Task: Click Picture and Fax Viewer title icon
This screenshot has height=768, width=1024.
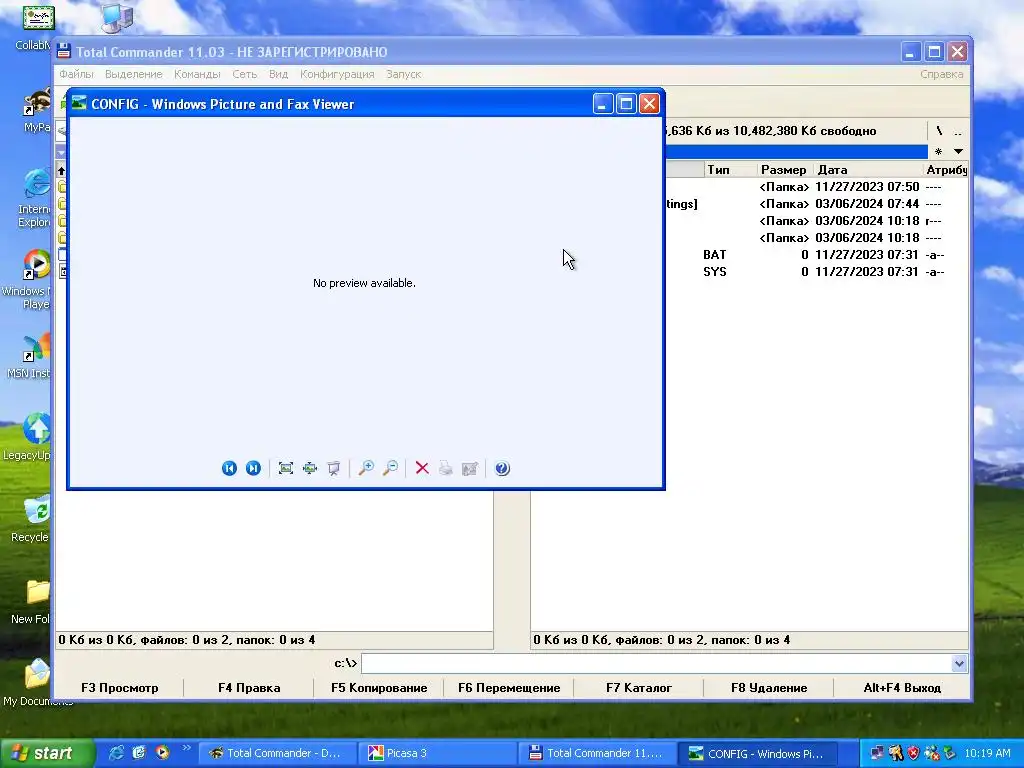Action: [80, 104]
